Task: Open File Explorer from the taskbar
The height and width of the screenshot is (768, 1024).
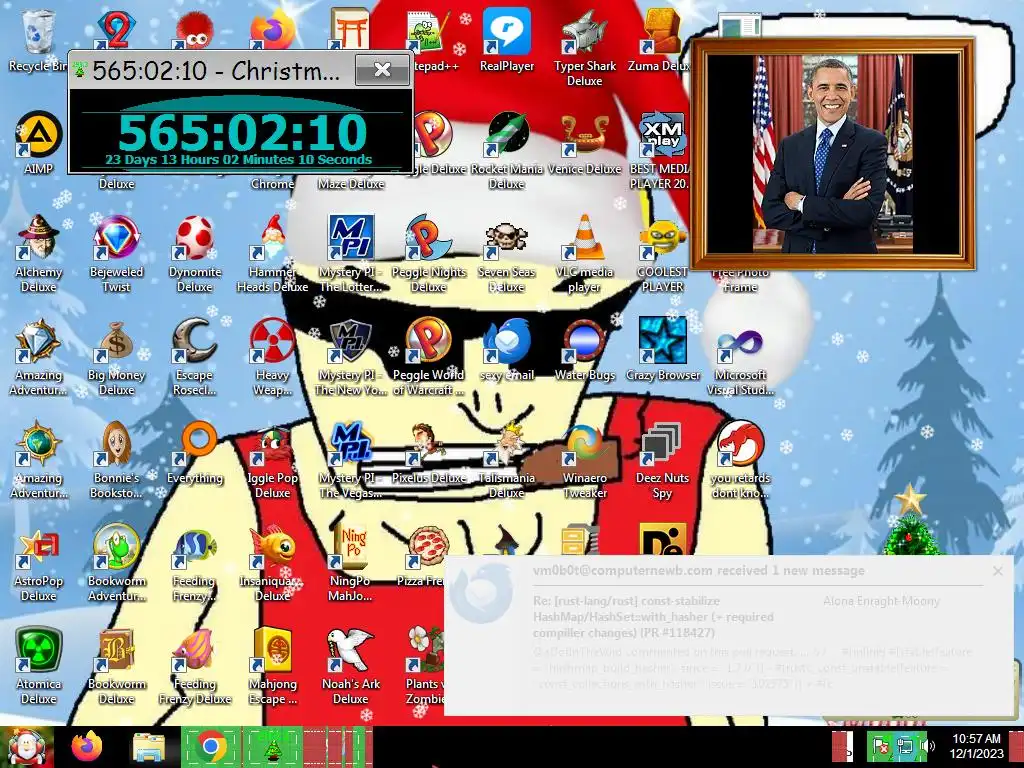Action: pos(149,746)
